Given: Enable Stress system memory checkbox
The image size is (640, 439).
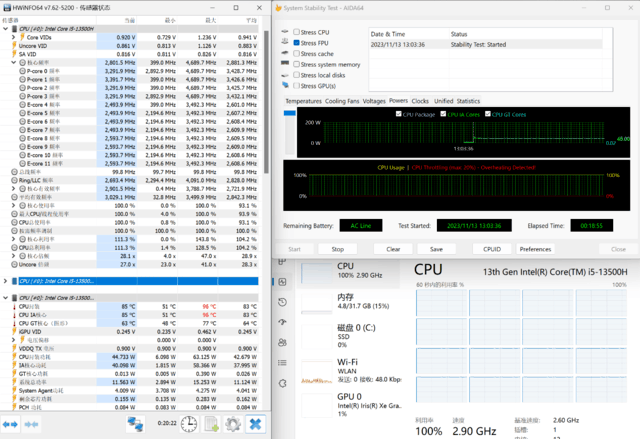Looking at the screenshot, I should 297,64.
